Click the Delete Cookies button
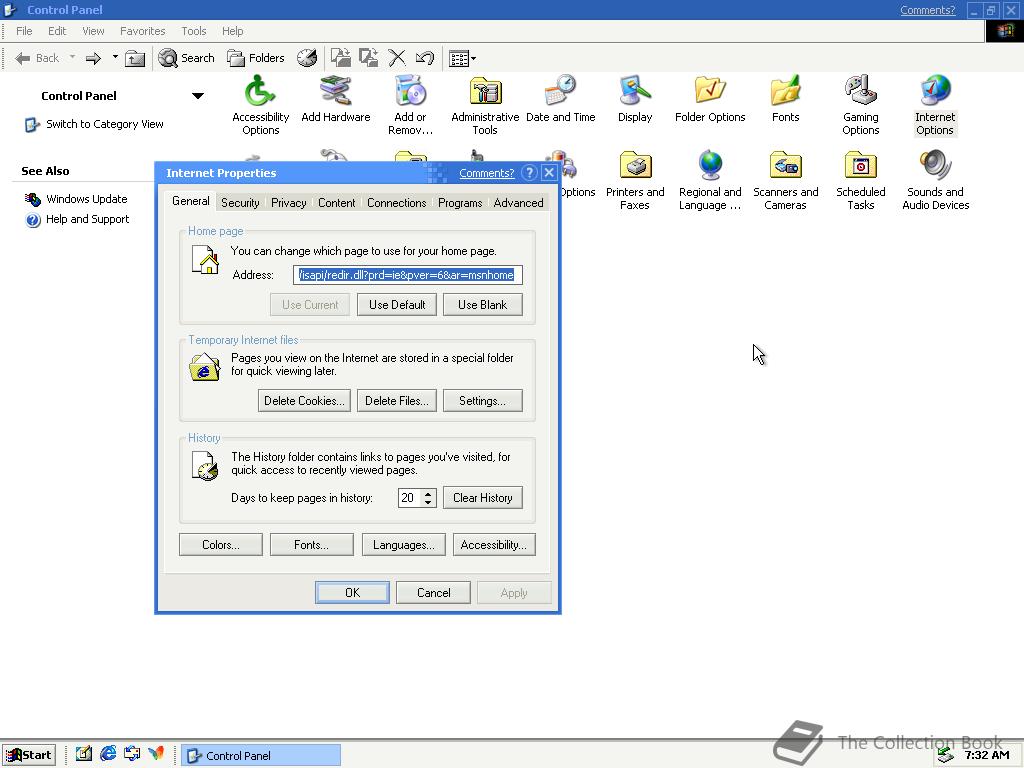 click(x=304, y=401)
